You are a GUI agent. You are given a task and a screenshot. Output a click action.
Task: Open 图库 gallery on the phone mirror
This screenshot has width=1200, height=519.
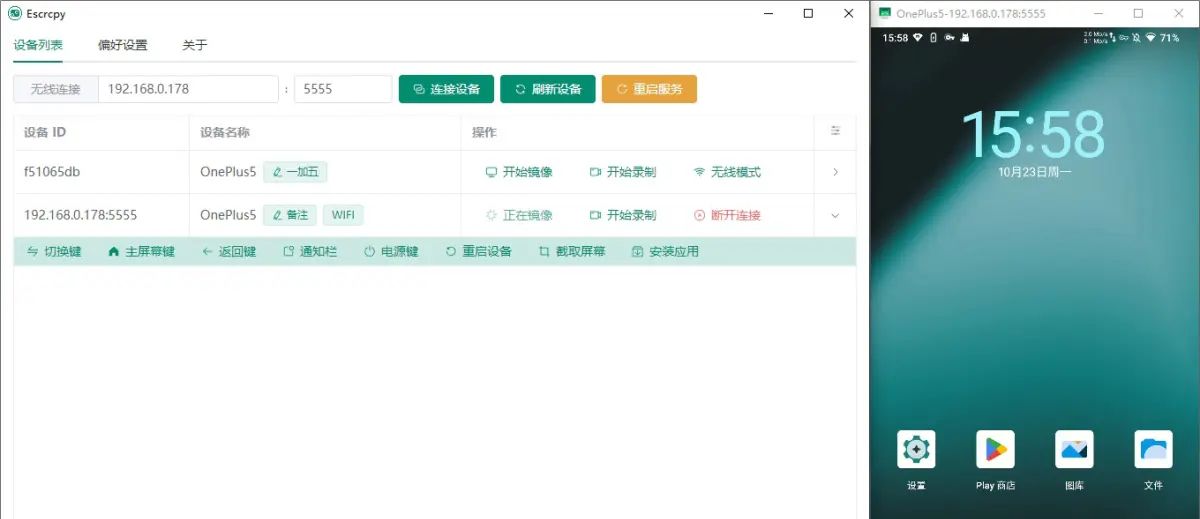click(1074, 460)
